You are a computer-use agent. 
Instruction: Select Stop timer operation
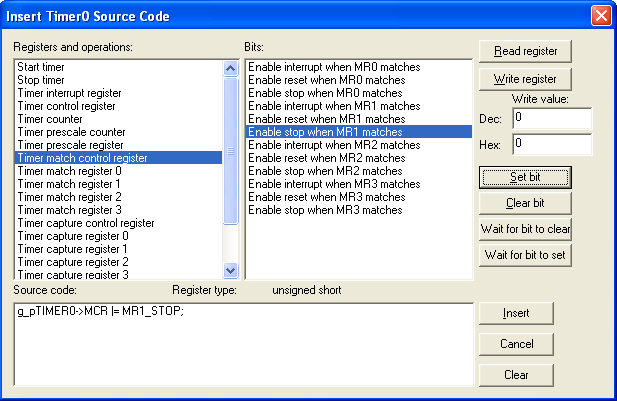pyautogui.click(x=118, y=80)
